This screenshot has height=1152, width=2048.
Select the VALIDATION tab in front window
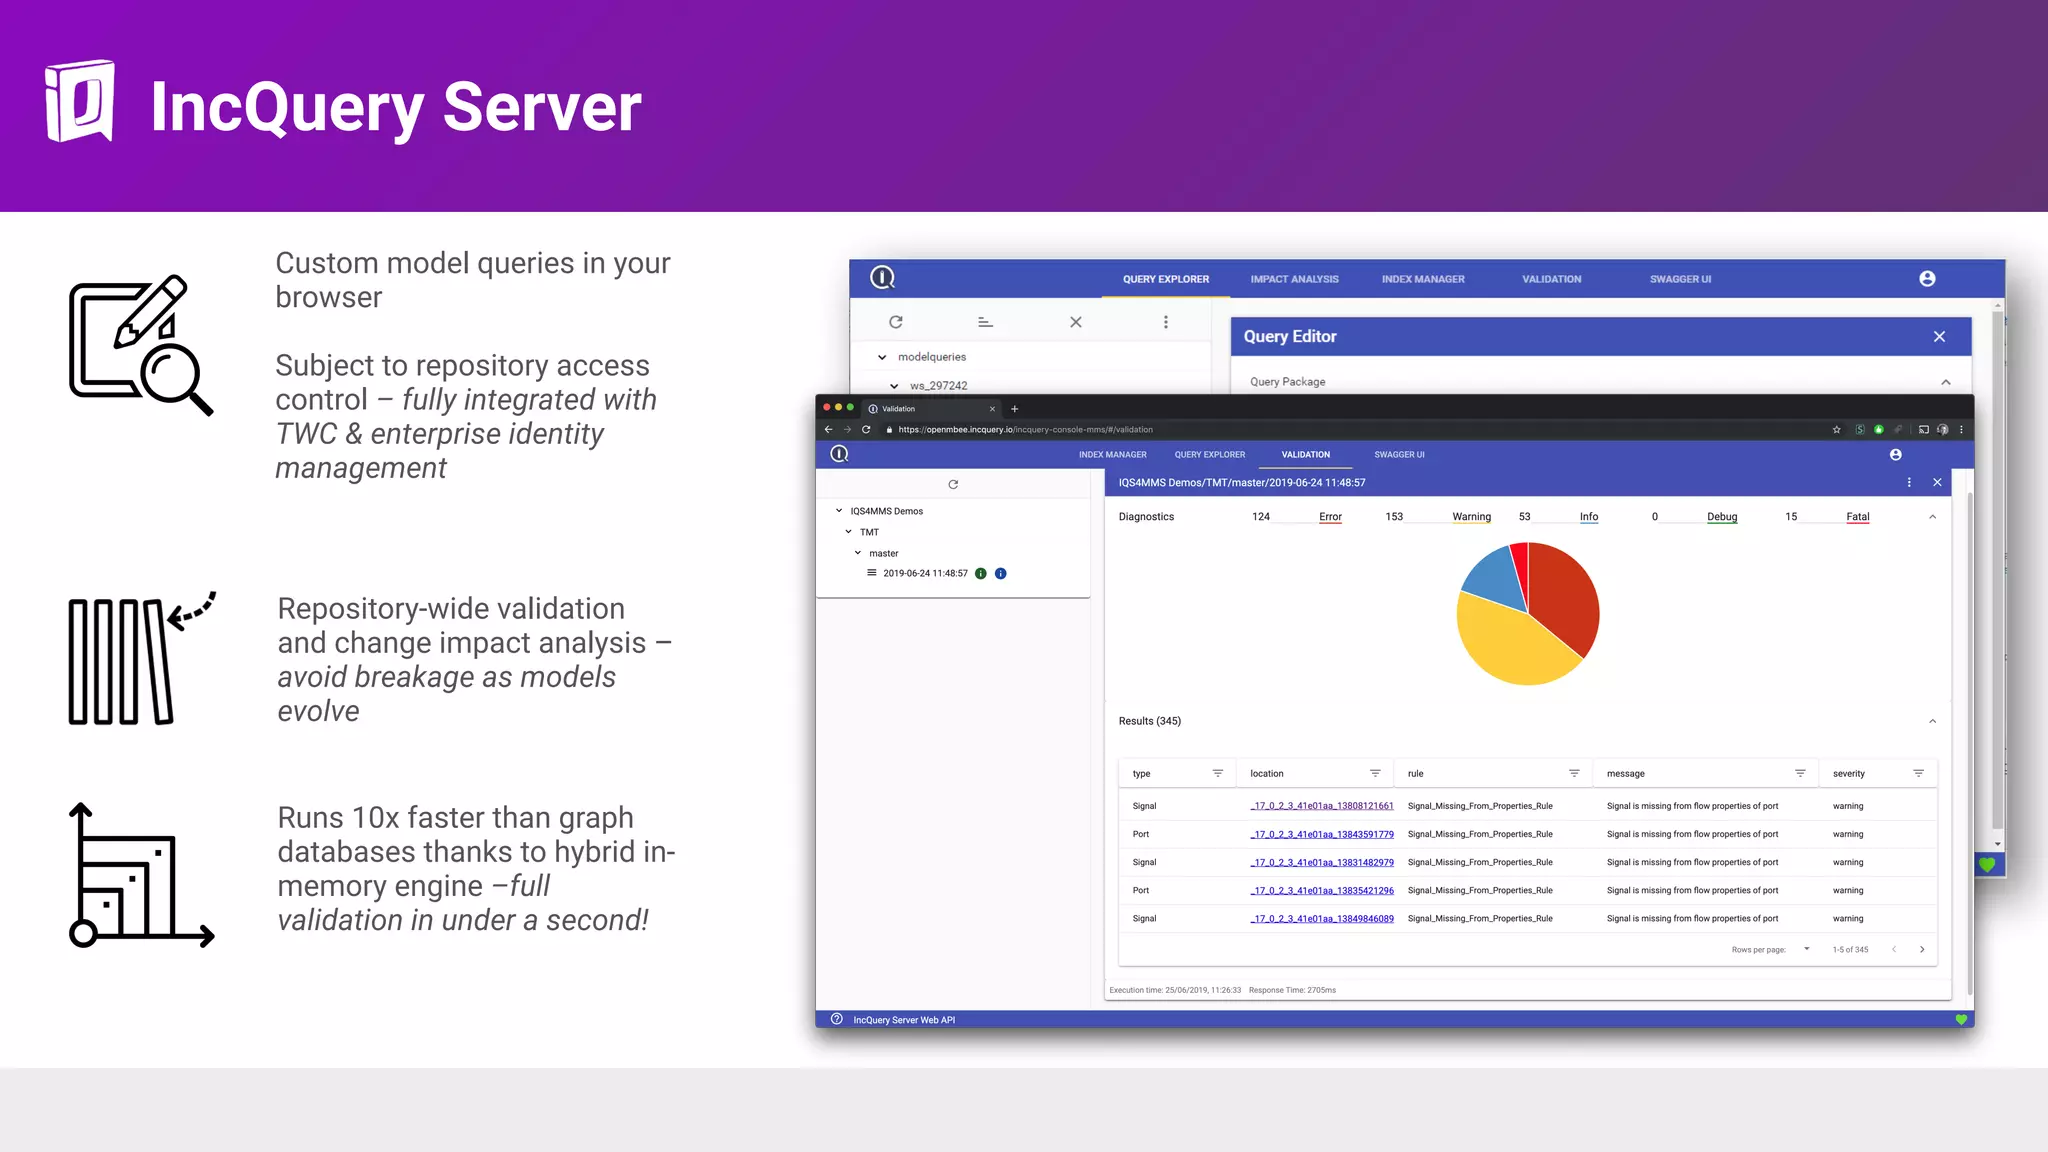[1306, 454]
